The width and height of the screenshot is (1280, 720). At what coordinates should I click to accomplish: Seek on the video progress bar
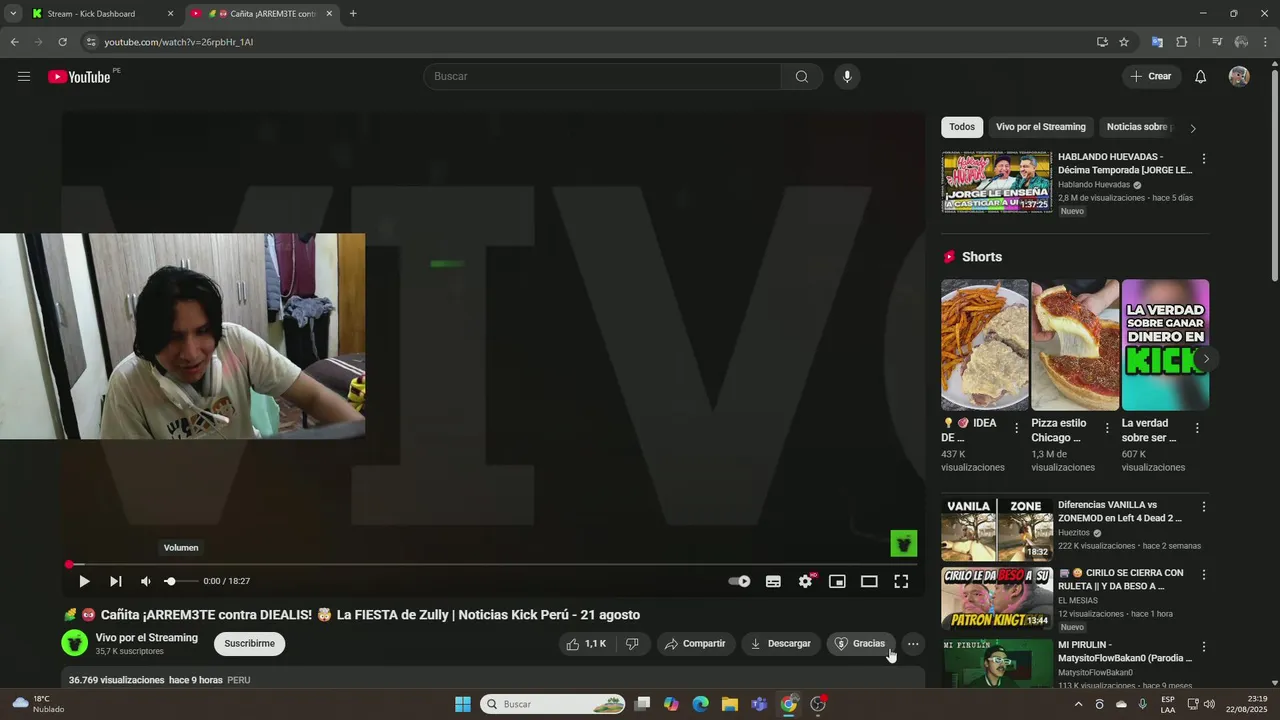click(493, 564)
